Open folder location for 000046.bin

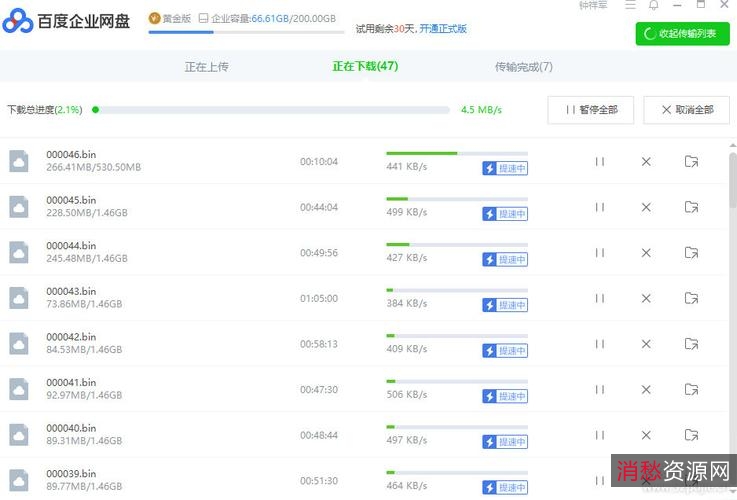[691, 162]
